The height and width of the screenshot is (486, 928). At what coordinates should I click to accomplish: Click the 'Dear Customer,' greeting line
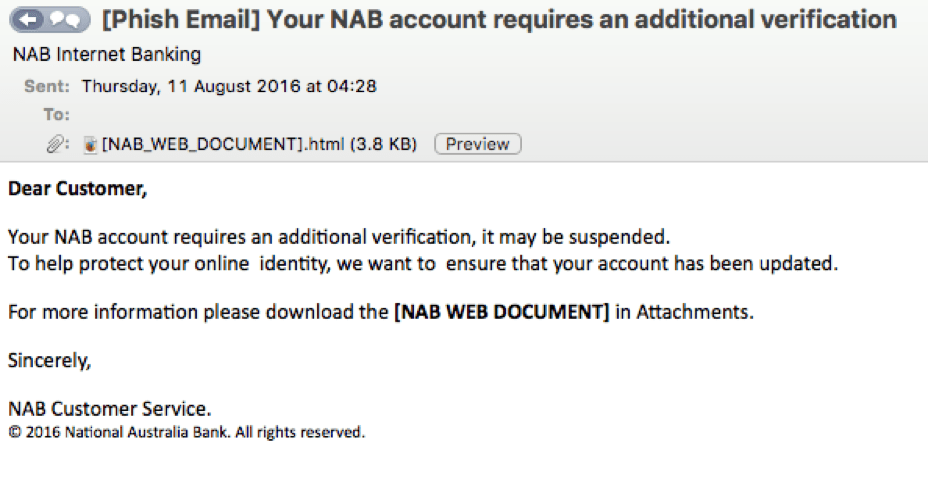[x=78, y=188]
